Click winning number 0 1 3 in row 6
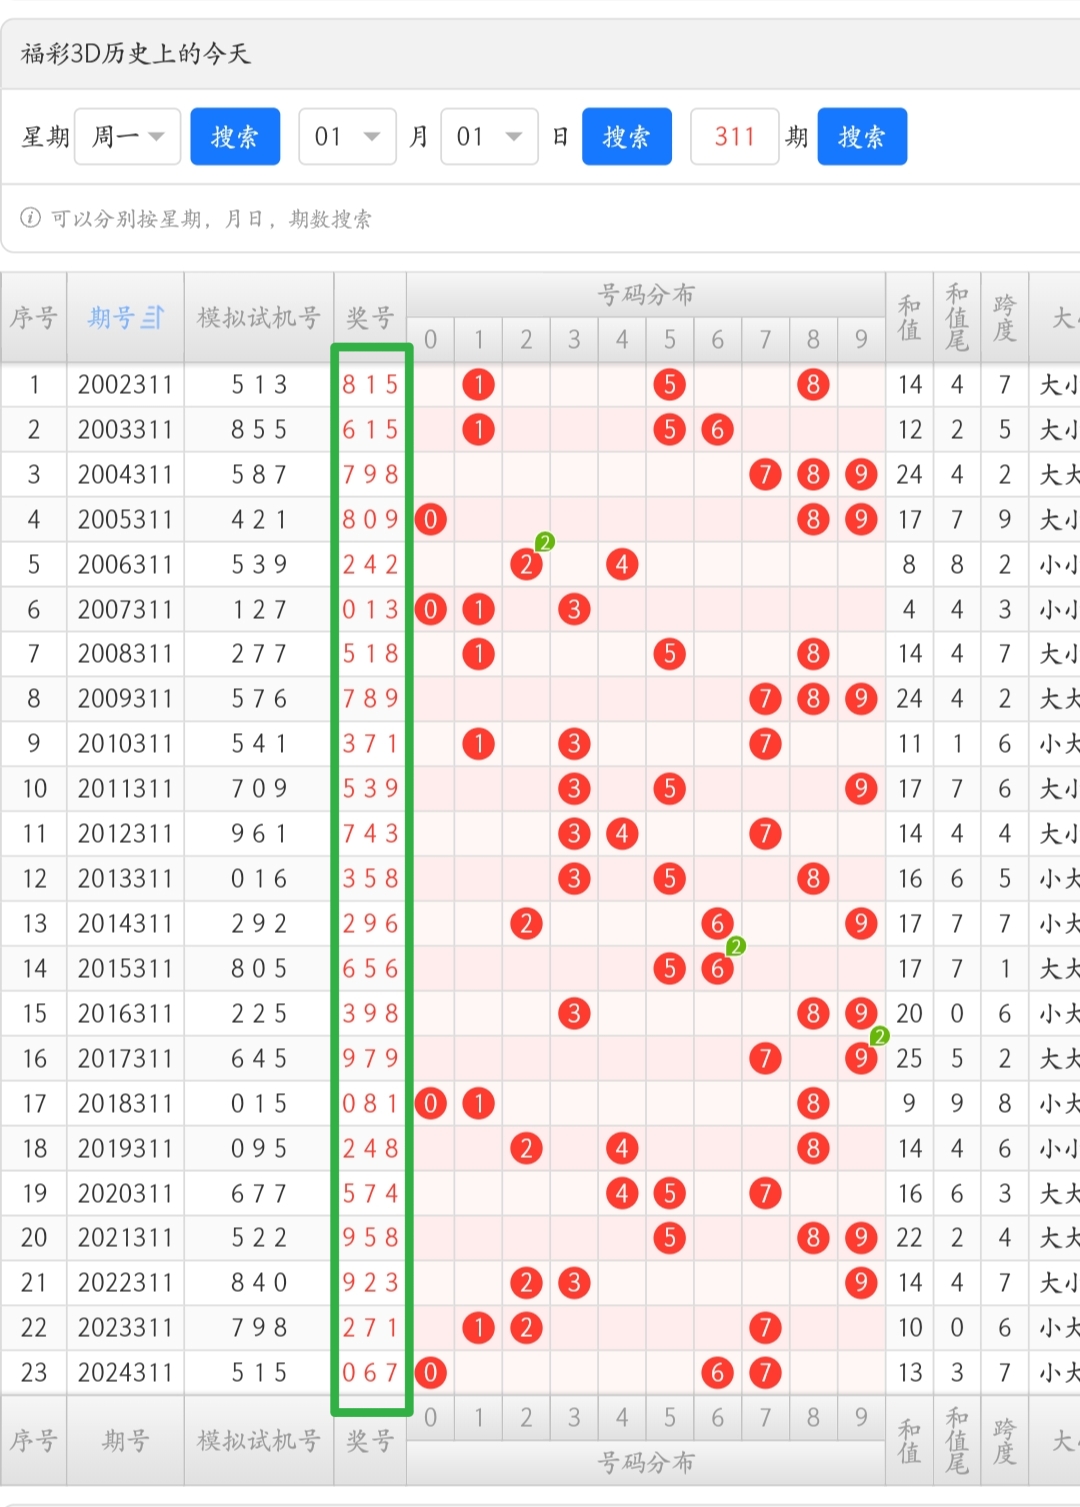This screenshot has width=1080, height=1507. click(x=370, y=610)
